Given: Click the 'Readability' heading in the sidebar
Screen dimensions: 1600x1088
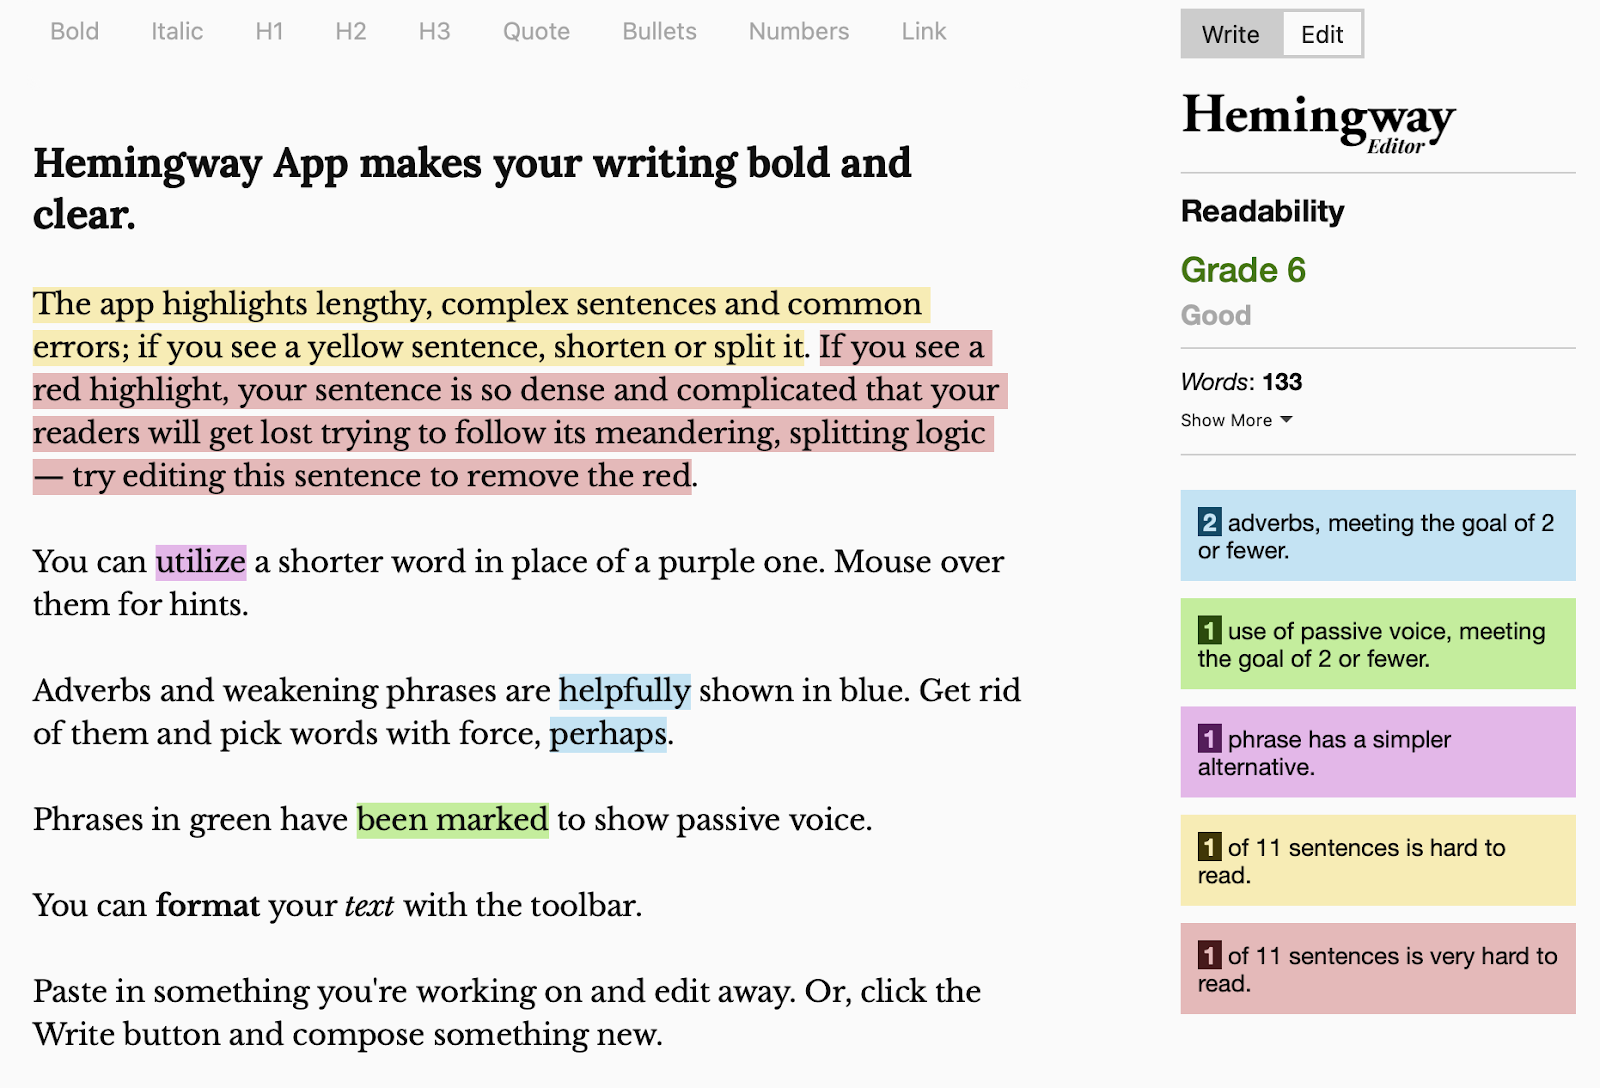Looking at the screenshot, I should (1262, 211).
